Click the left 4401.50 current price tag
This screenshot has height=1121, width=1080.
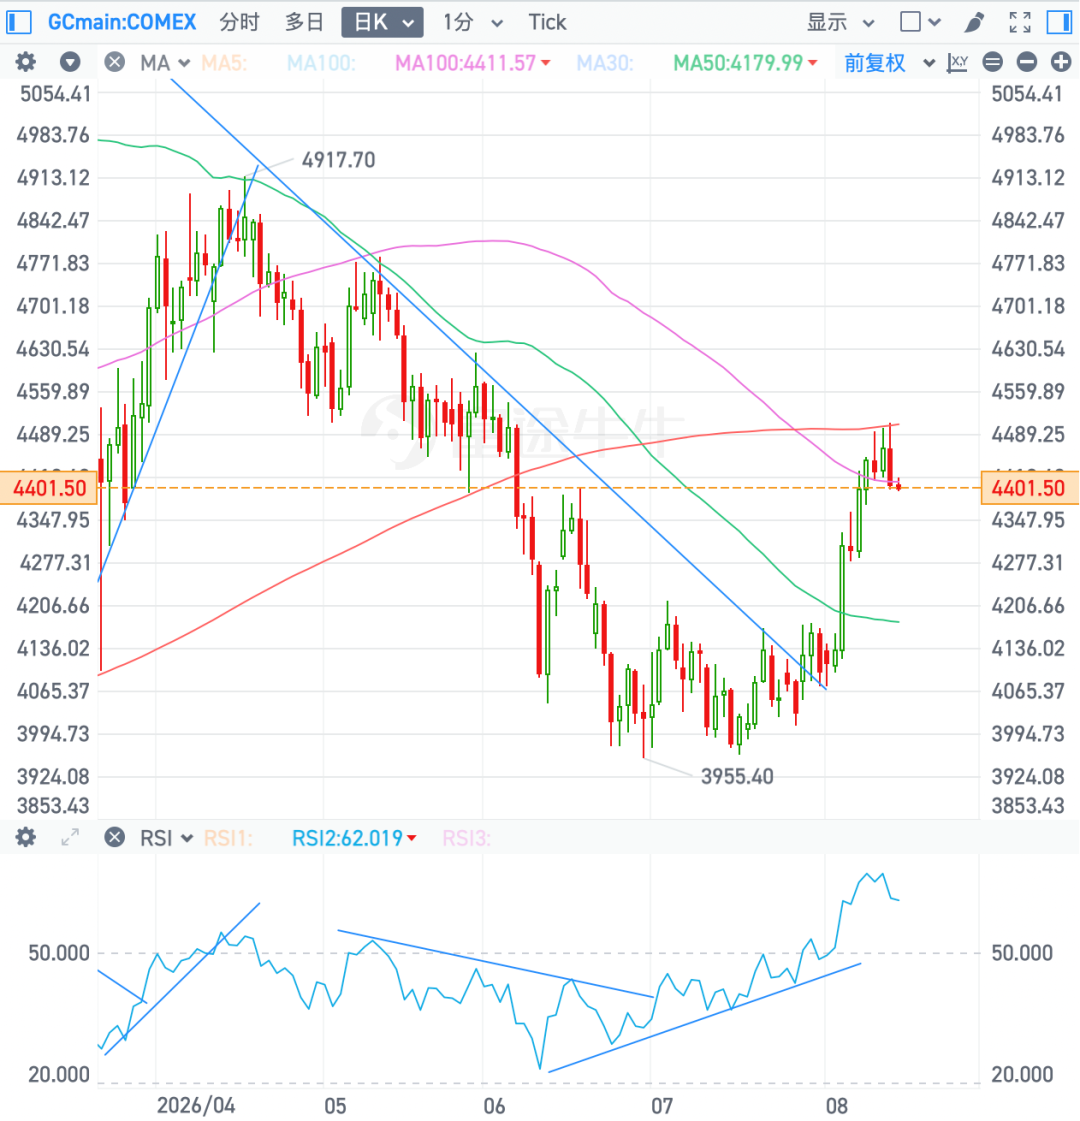49,488
